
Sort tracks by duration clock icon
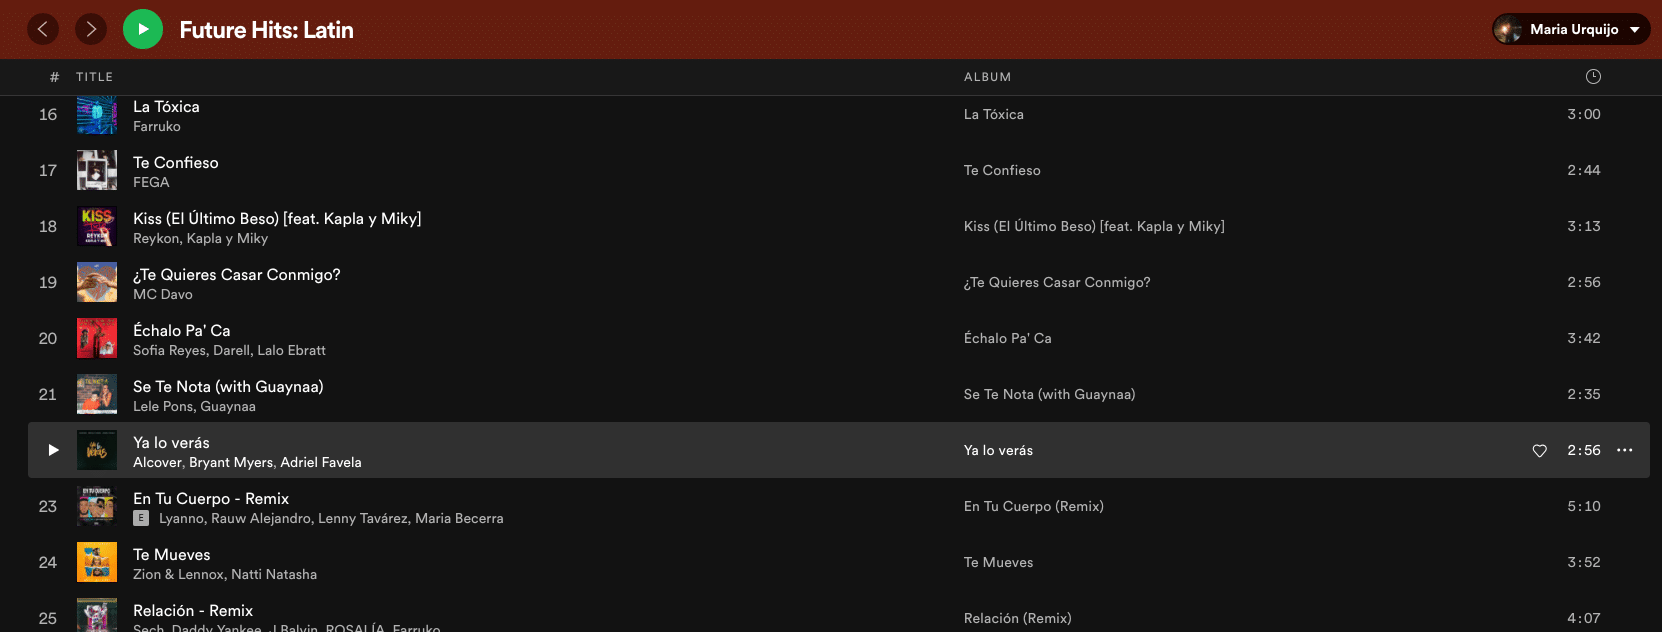click(1593, 77)
